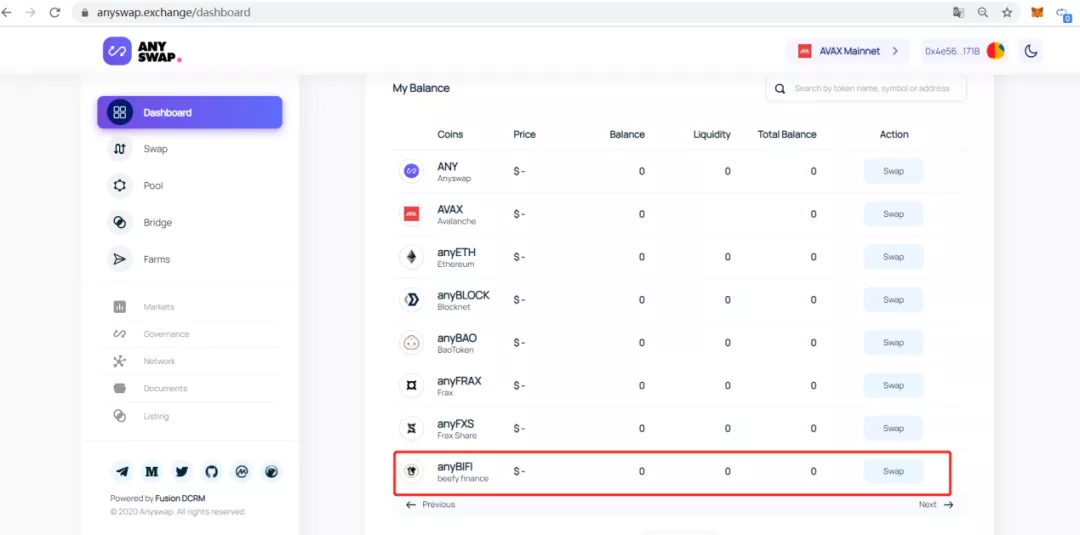Click the anyBIFI beefy icon
Screen dimensions: 1080x535
[x=411, y=472]
